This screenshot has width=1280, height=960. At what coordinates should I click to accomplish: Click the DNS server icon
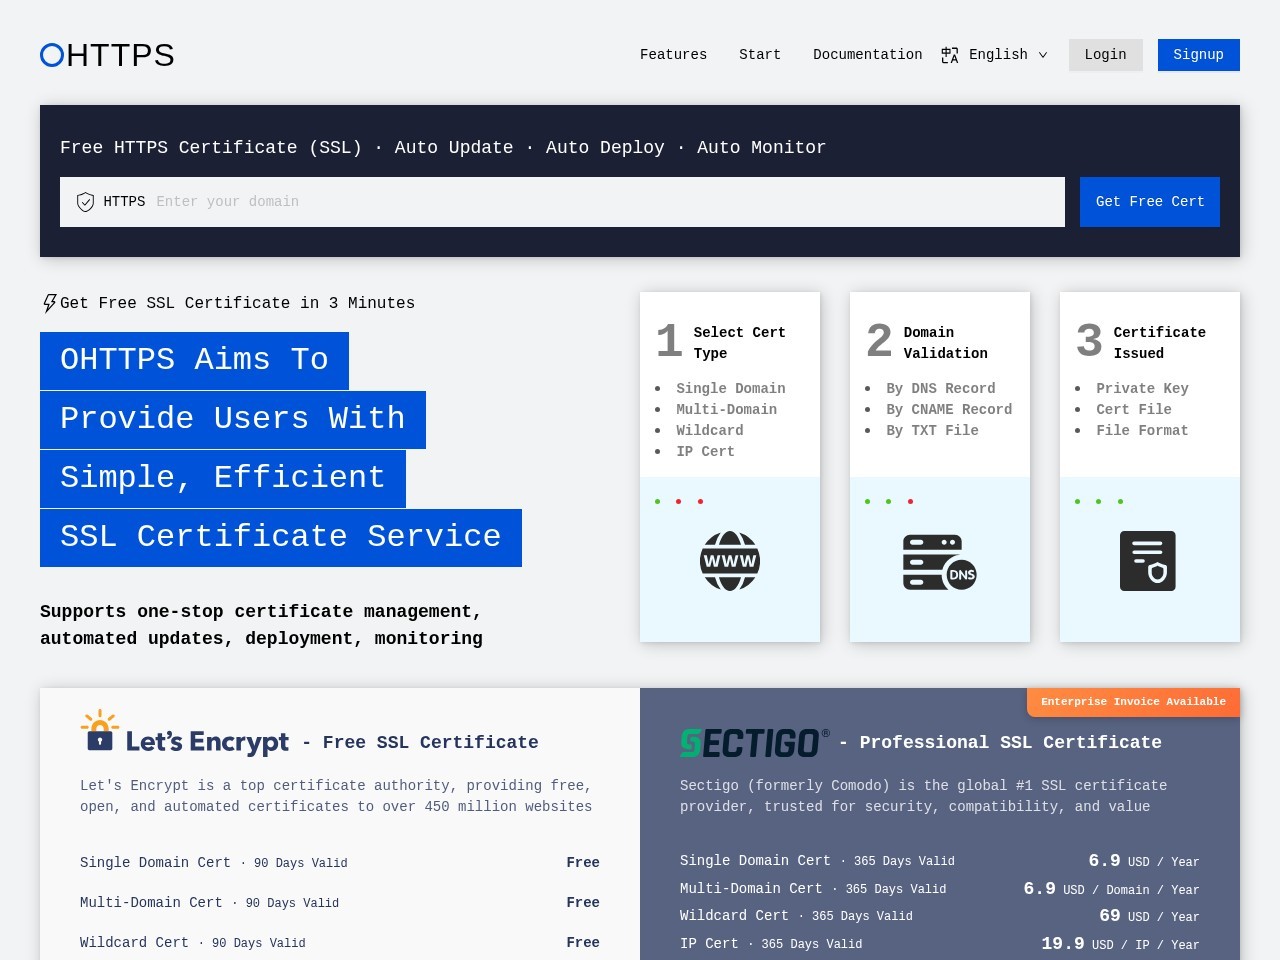[939, 562]
